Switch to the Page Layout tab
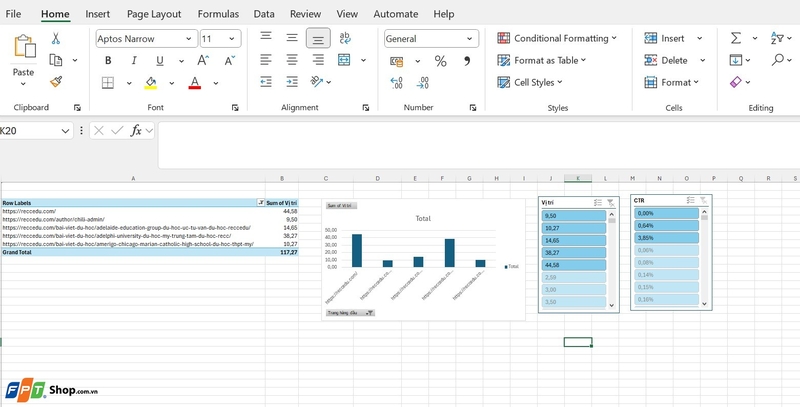This screenshot has width=800, height=407. tap(154, 14)
